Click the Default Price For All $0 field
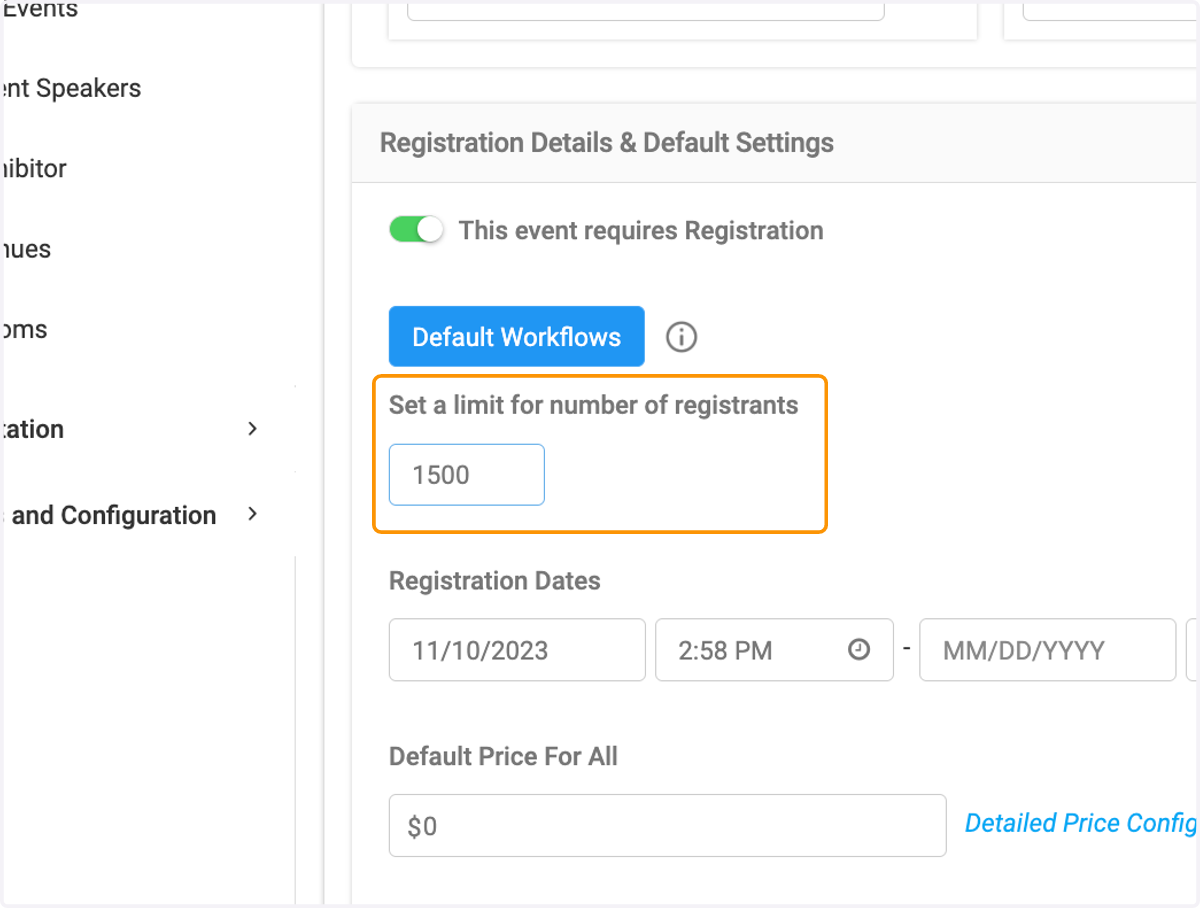This screenshot has height=908, width=1200. tap(667, 826)
